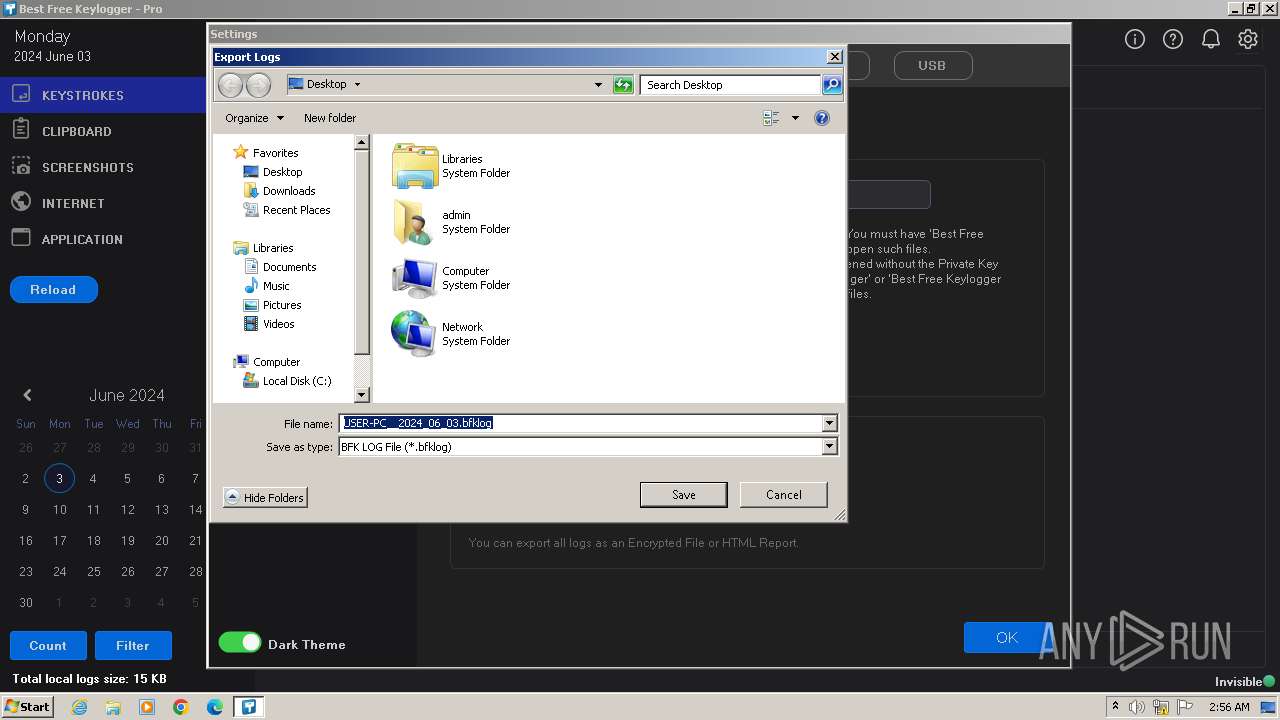The width and height of the screenshot is (1280, 720).
Task: Select Application in the sidebar
Action: click(103, 239)
